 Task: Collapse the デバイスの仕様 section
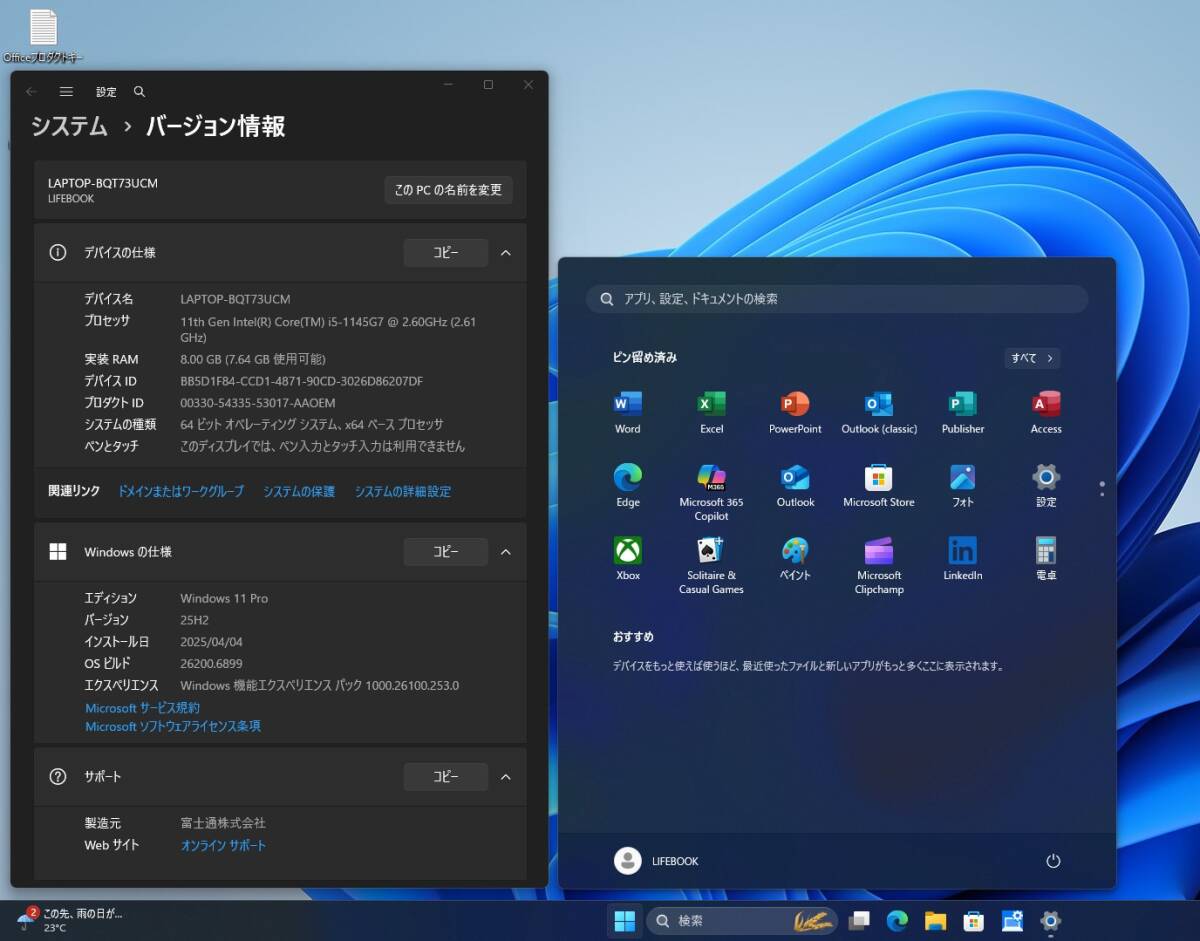(x=505, y=253)
